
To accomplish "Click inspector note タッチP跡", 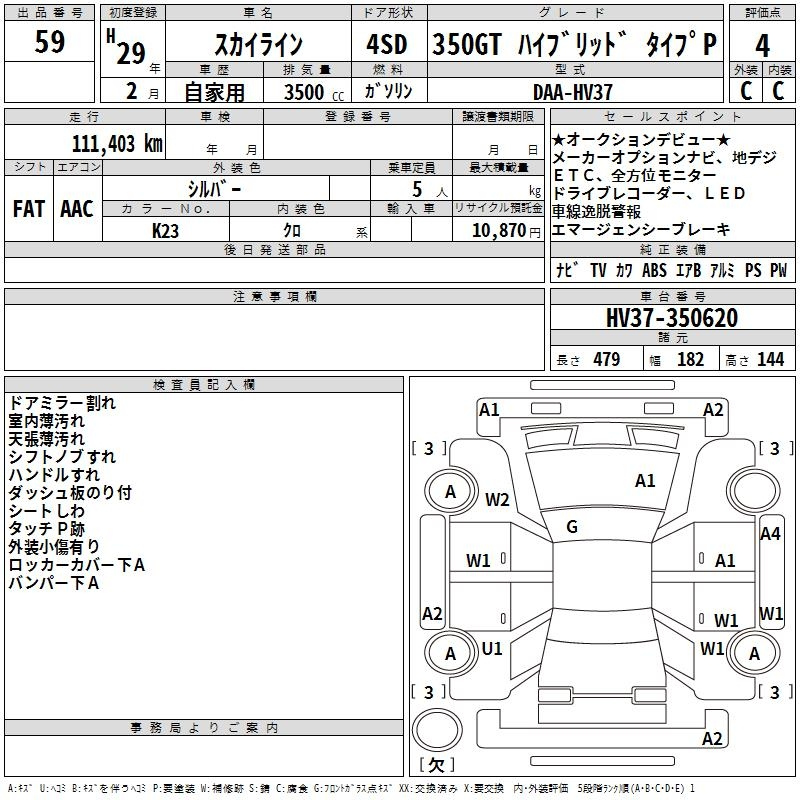I will tap(46, 528).
